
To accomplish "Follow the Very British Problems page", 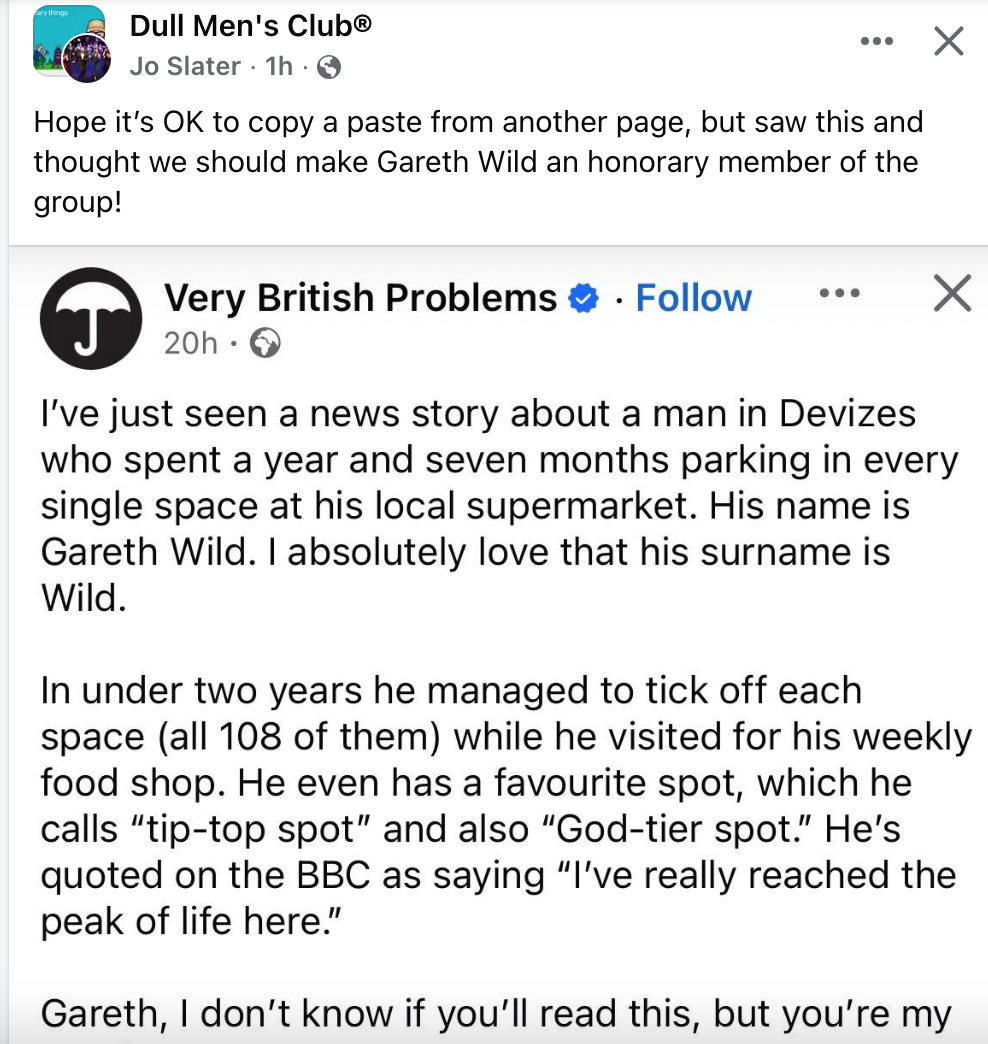I will pyautogui.click(x=693, y=298).
